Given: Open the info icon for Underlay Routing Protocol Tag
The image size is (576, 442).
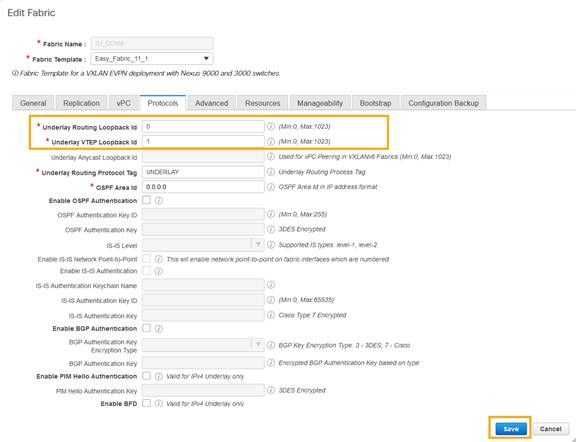Looking at the screenshot, I should tap(271, 172).
